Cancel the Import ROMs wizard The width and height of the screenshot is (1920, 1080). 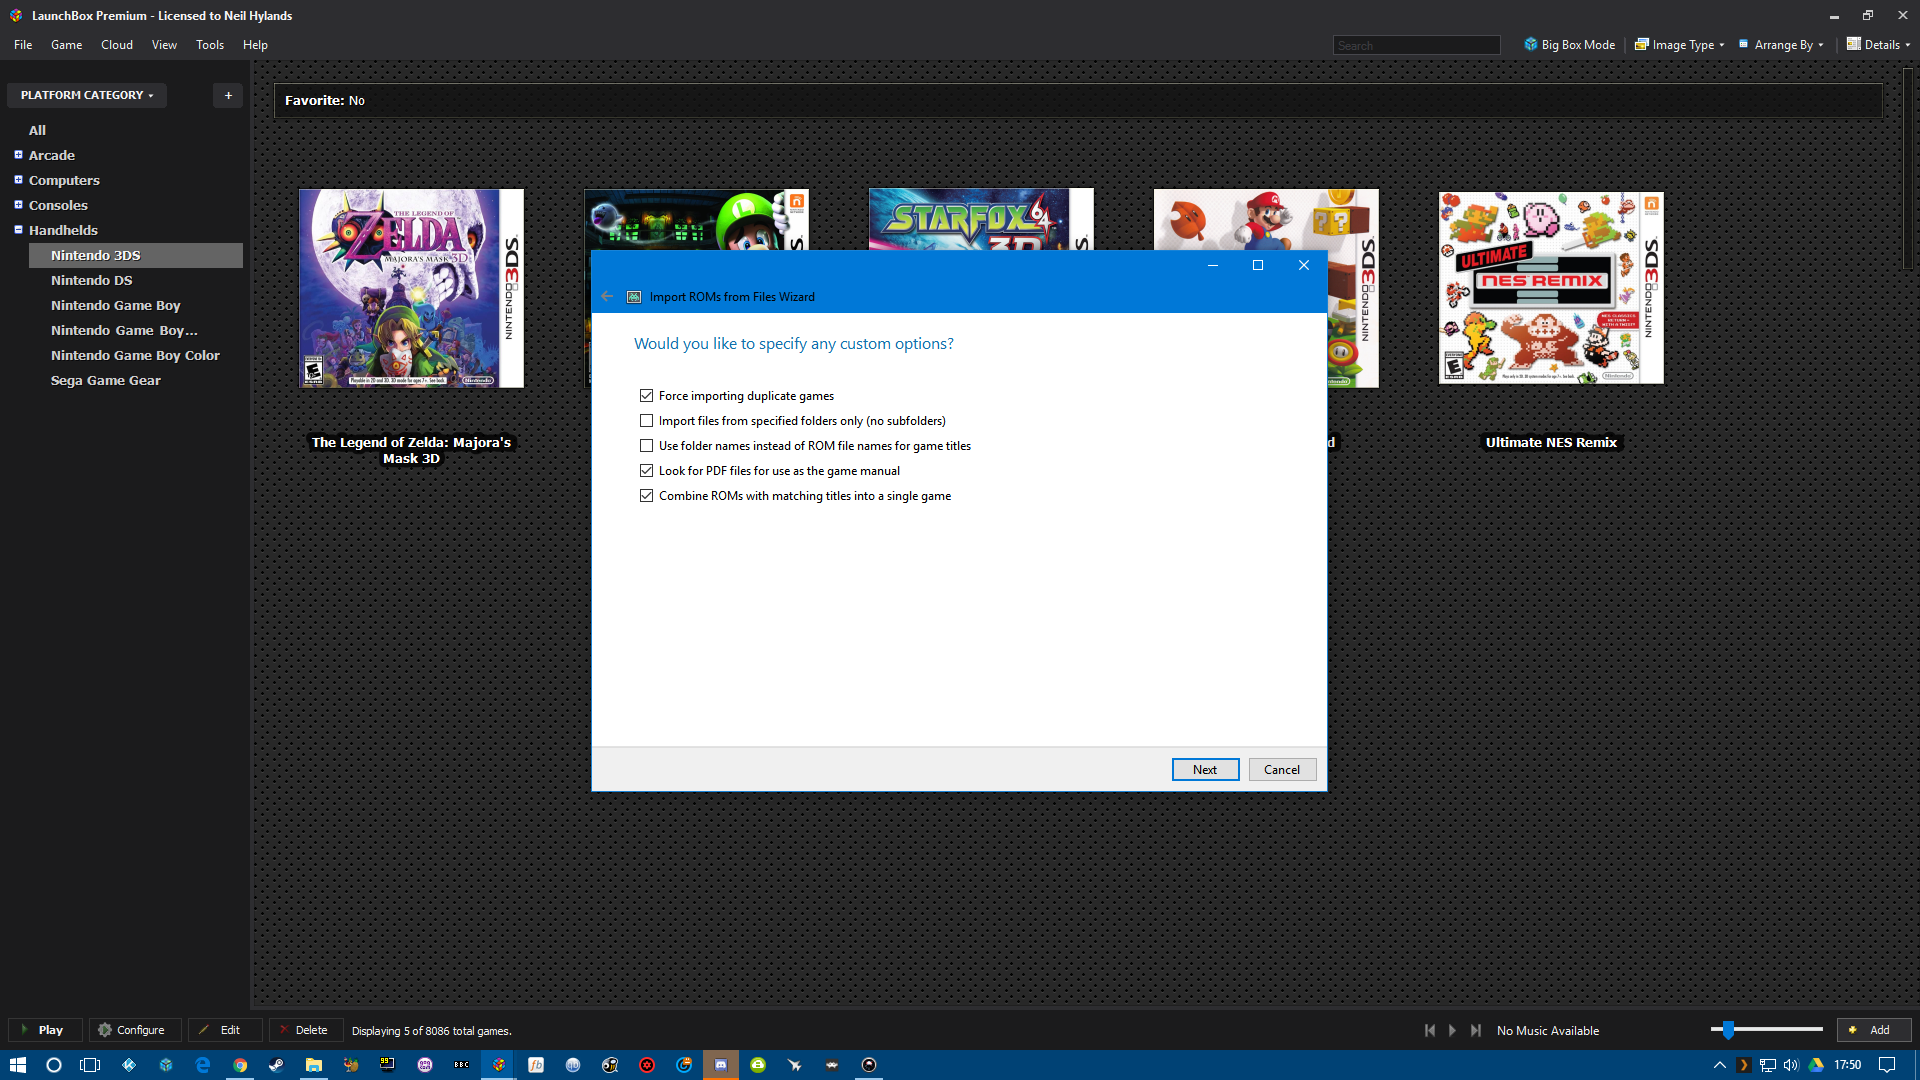click(1282, 769)
